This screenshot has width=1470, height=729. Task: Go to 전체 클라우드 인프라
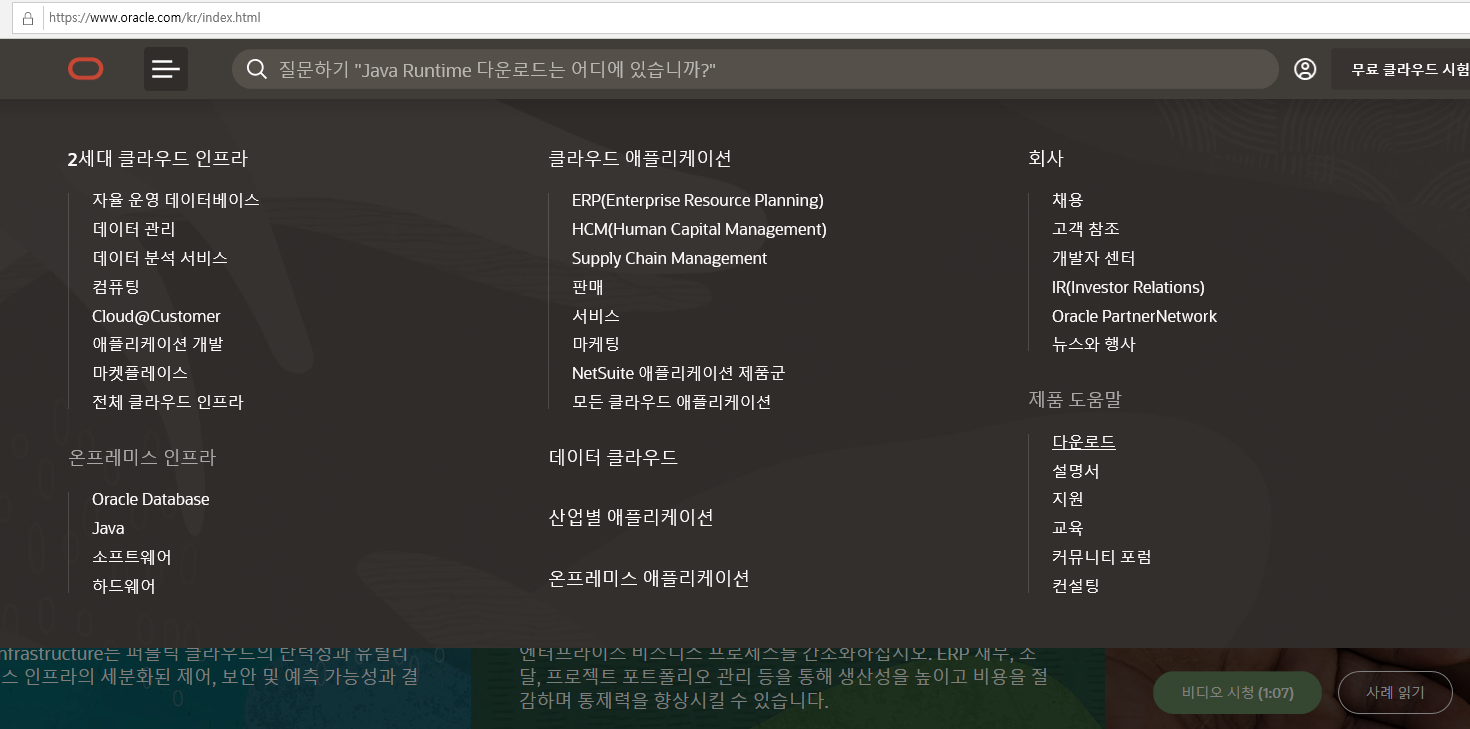[168, 402]
